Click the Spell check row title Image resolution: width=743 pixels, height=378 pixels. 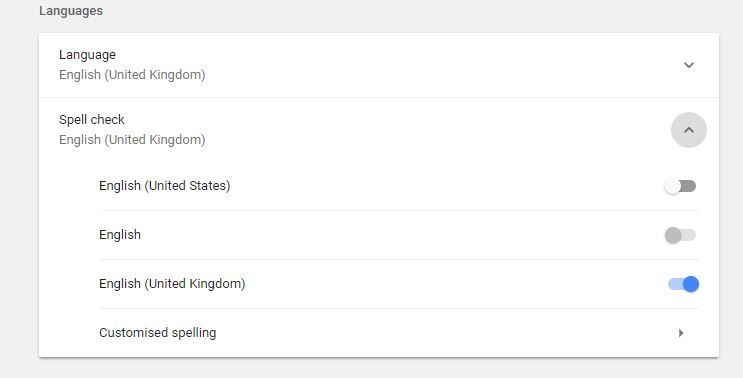point(92,119)
